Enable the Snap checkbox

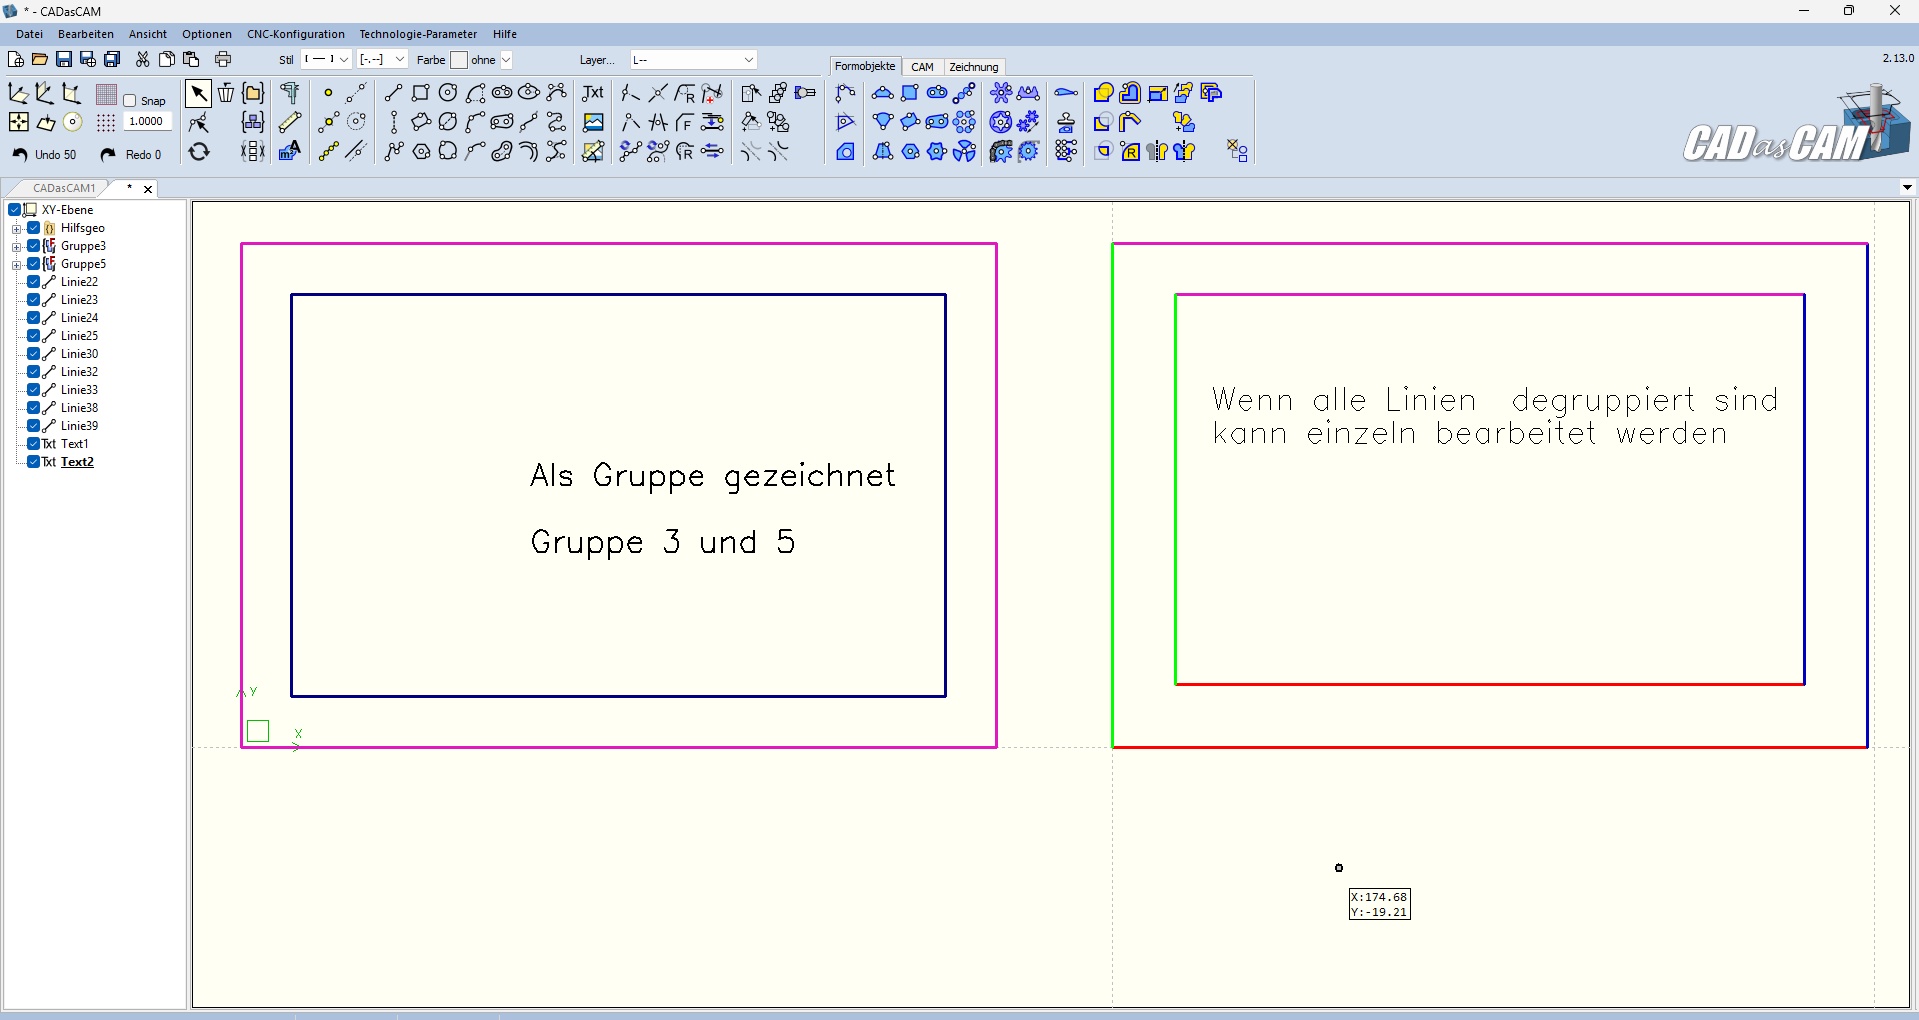(x=130, y=101)
